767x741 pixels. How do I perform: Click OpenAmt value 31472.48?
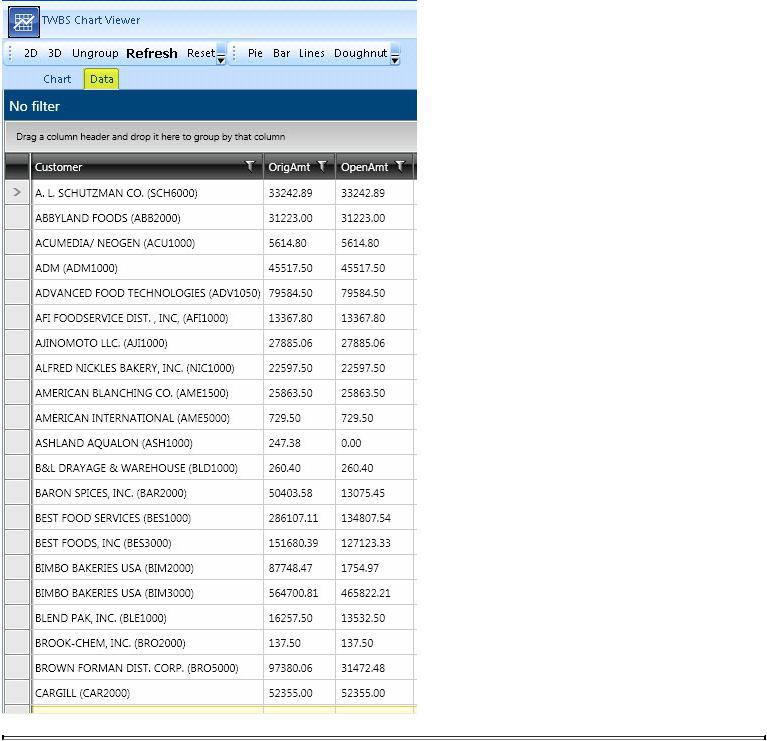pos(362,668)
